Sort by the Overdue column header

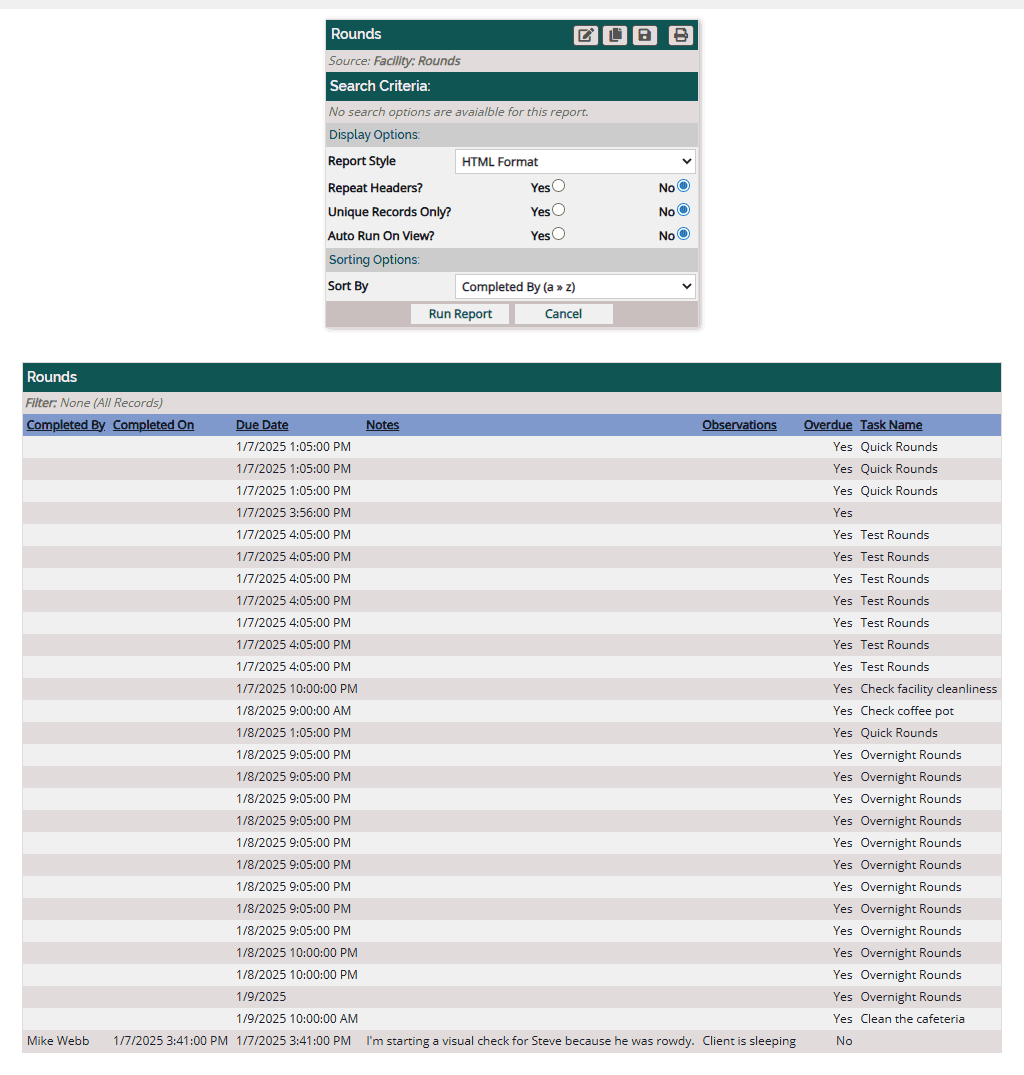[x=828, y=425]
